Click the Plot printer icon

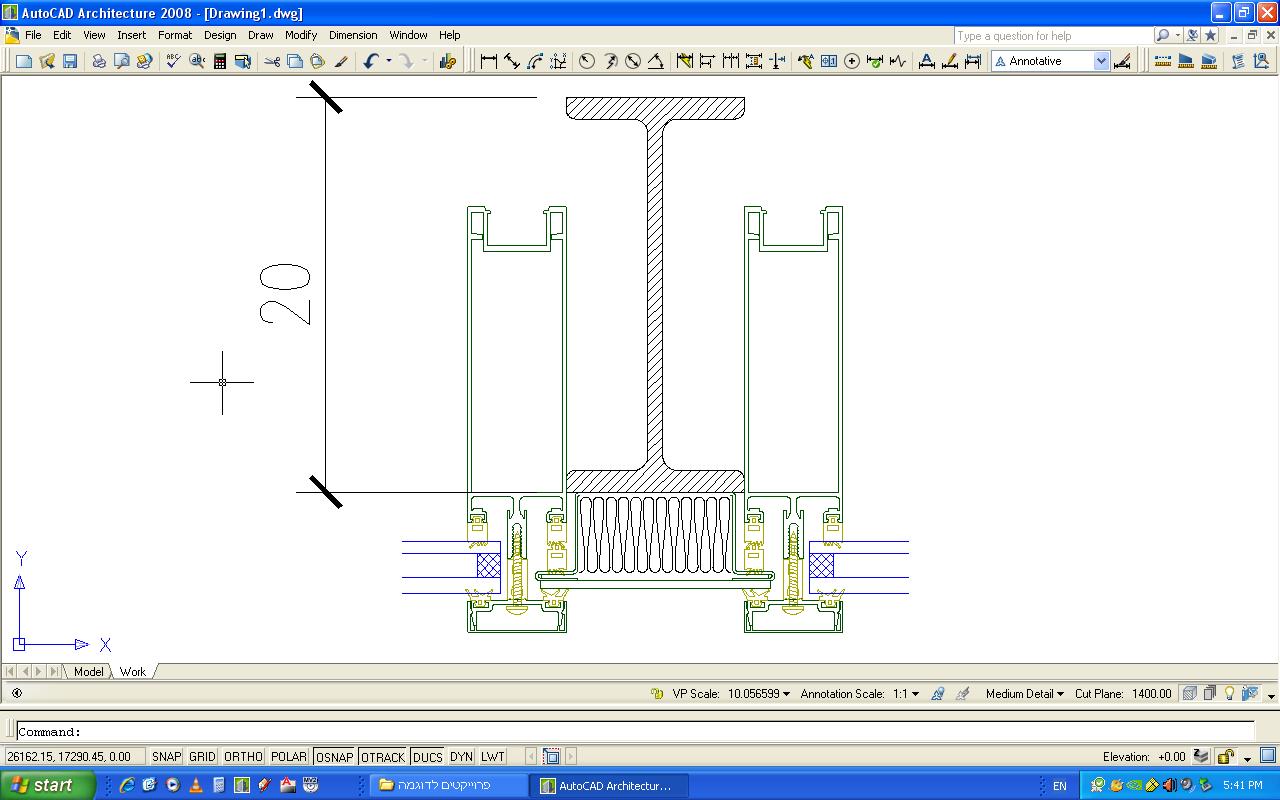point(99,61)
